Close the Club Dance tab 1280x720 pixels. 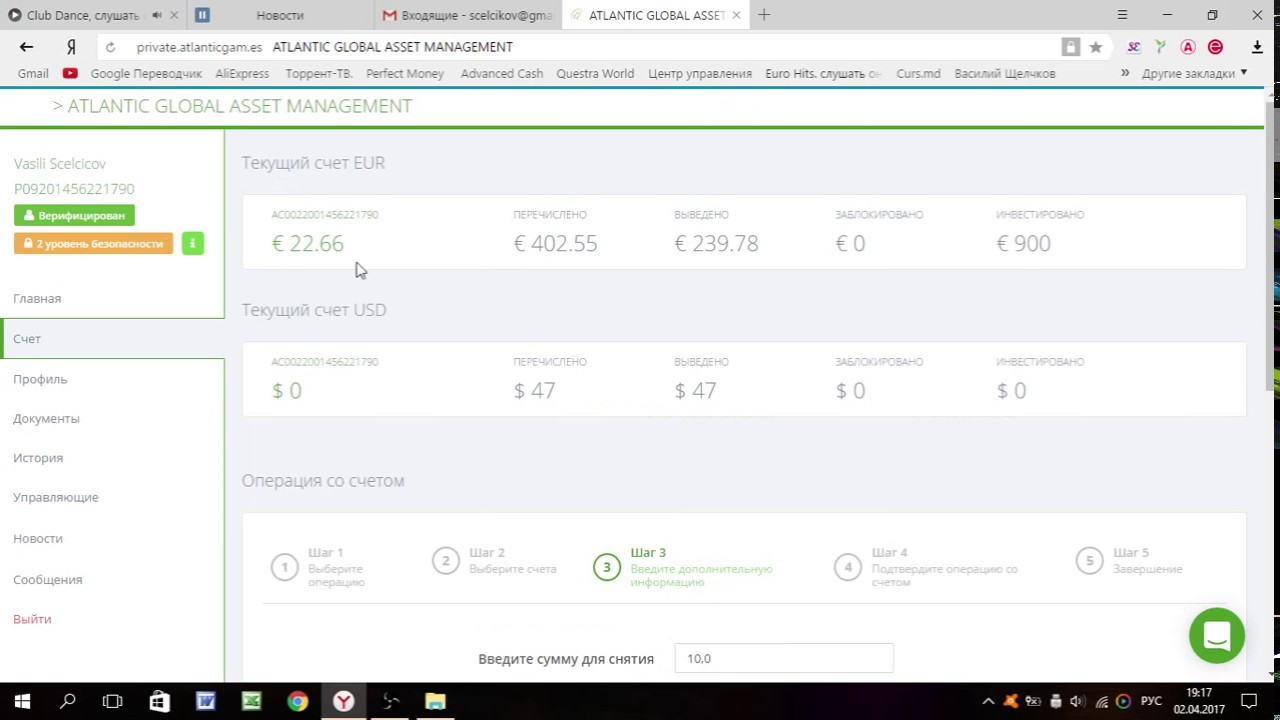click(x=175, y=15)
